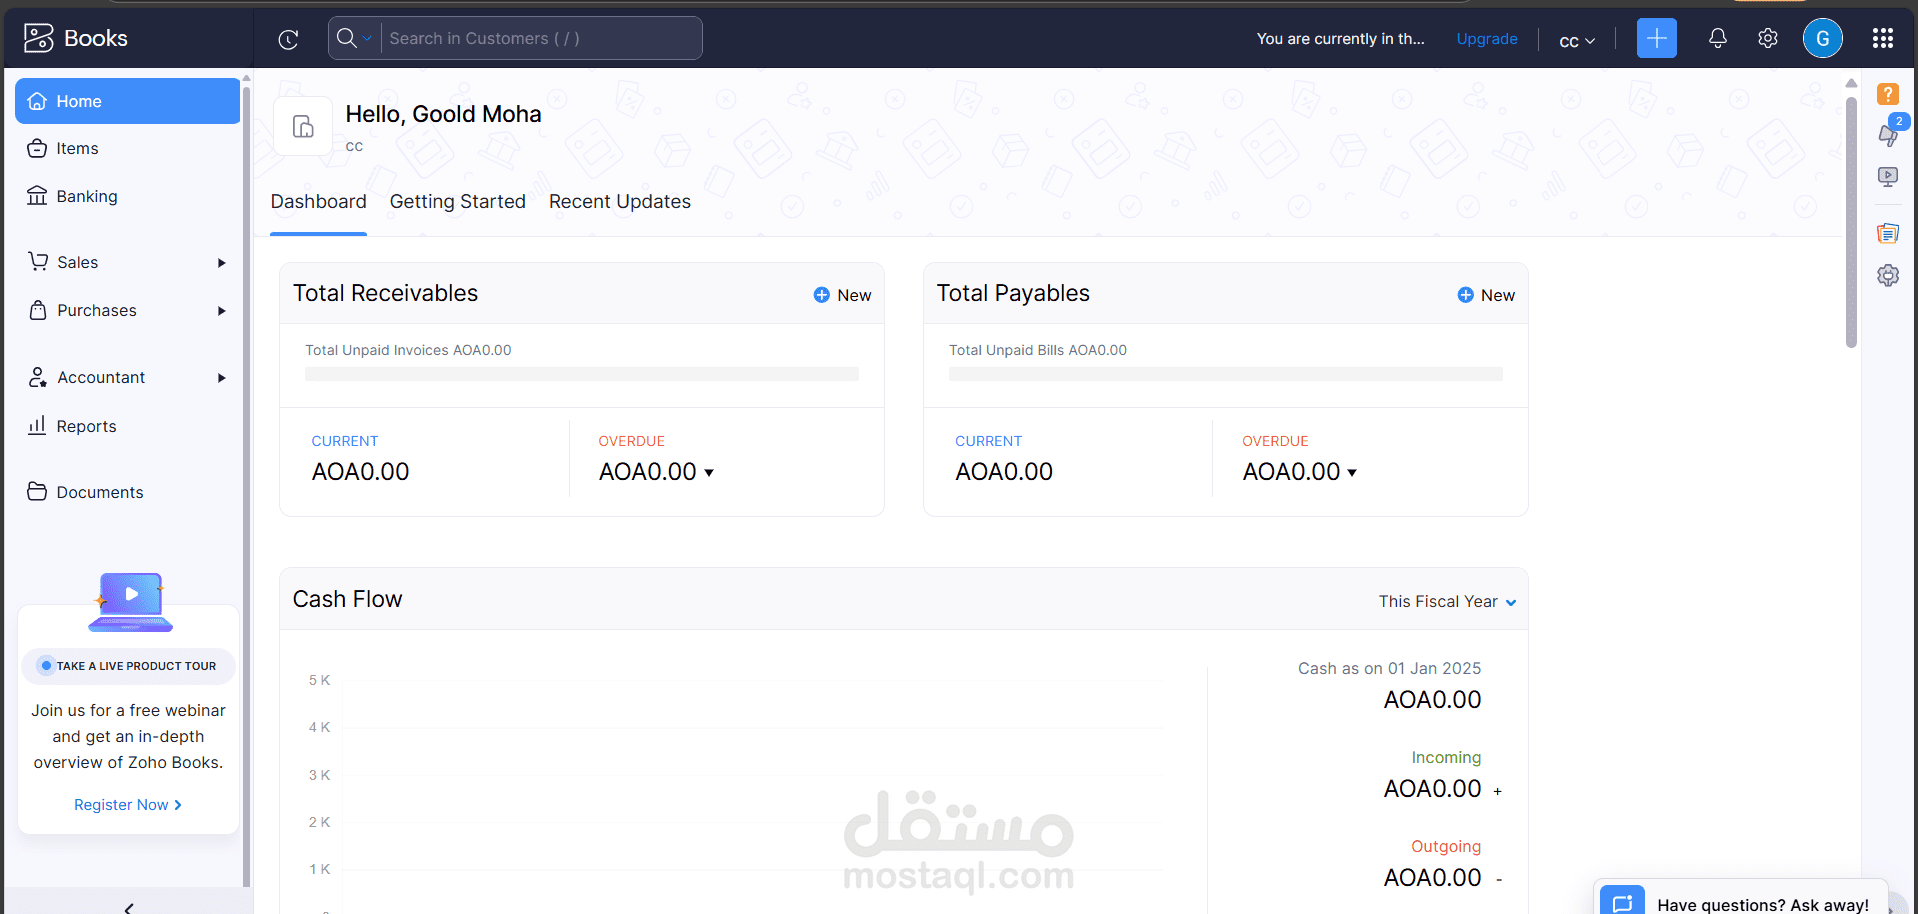This screenshot has height=914, width=1918.
Task: Play the live product tour video illustration
Action: pyautogui.click(x=131, y=601)
